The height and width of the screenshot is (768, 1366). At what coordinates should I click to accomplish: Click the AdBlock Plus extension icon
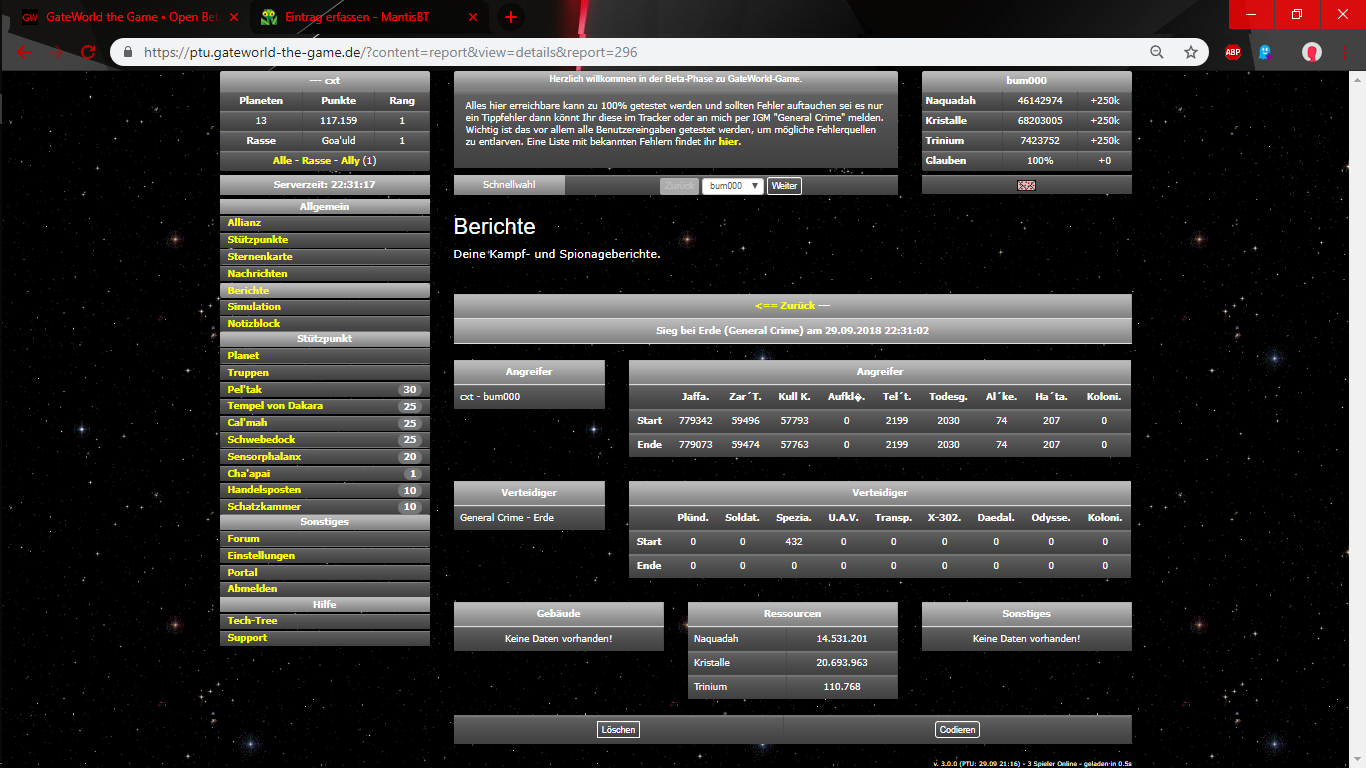coord(1233,52)
